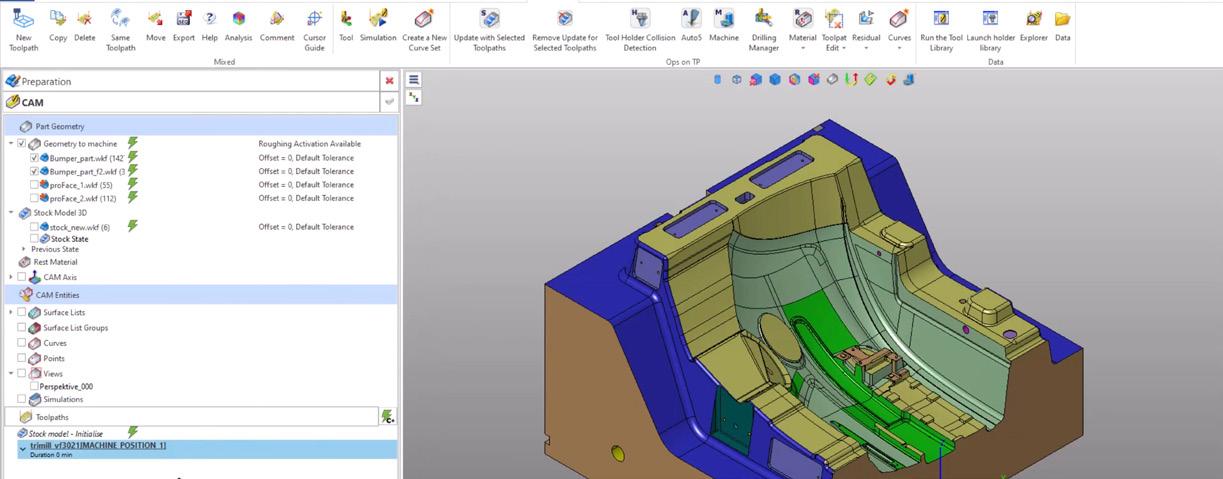Click Remove Update for Selected Toolpaths

[565, 28]
